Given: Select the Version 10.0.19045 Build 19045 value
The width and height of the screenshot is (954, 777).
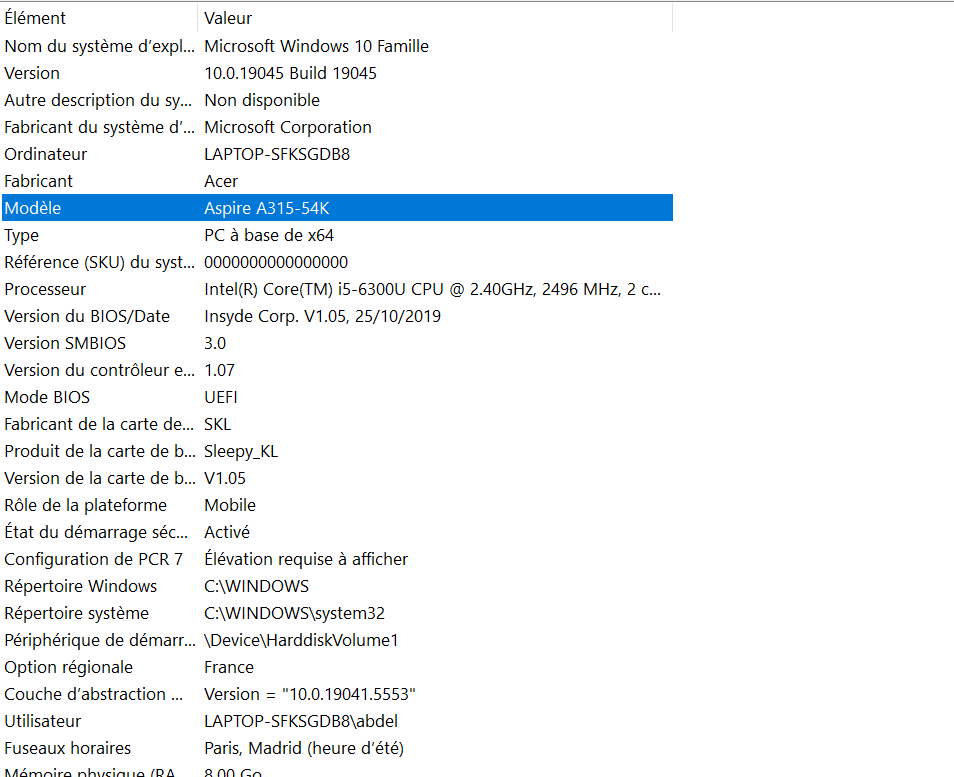Looking at the screenshot, I should click(290, 73).
